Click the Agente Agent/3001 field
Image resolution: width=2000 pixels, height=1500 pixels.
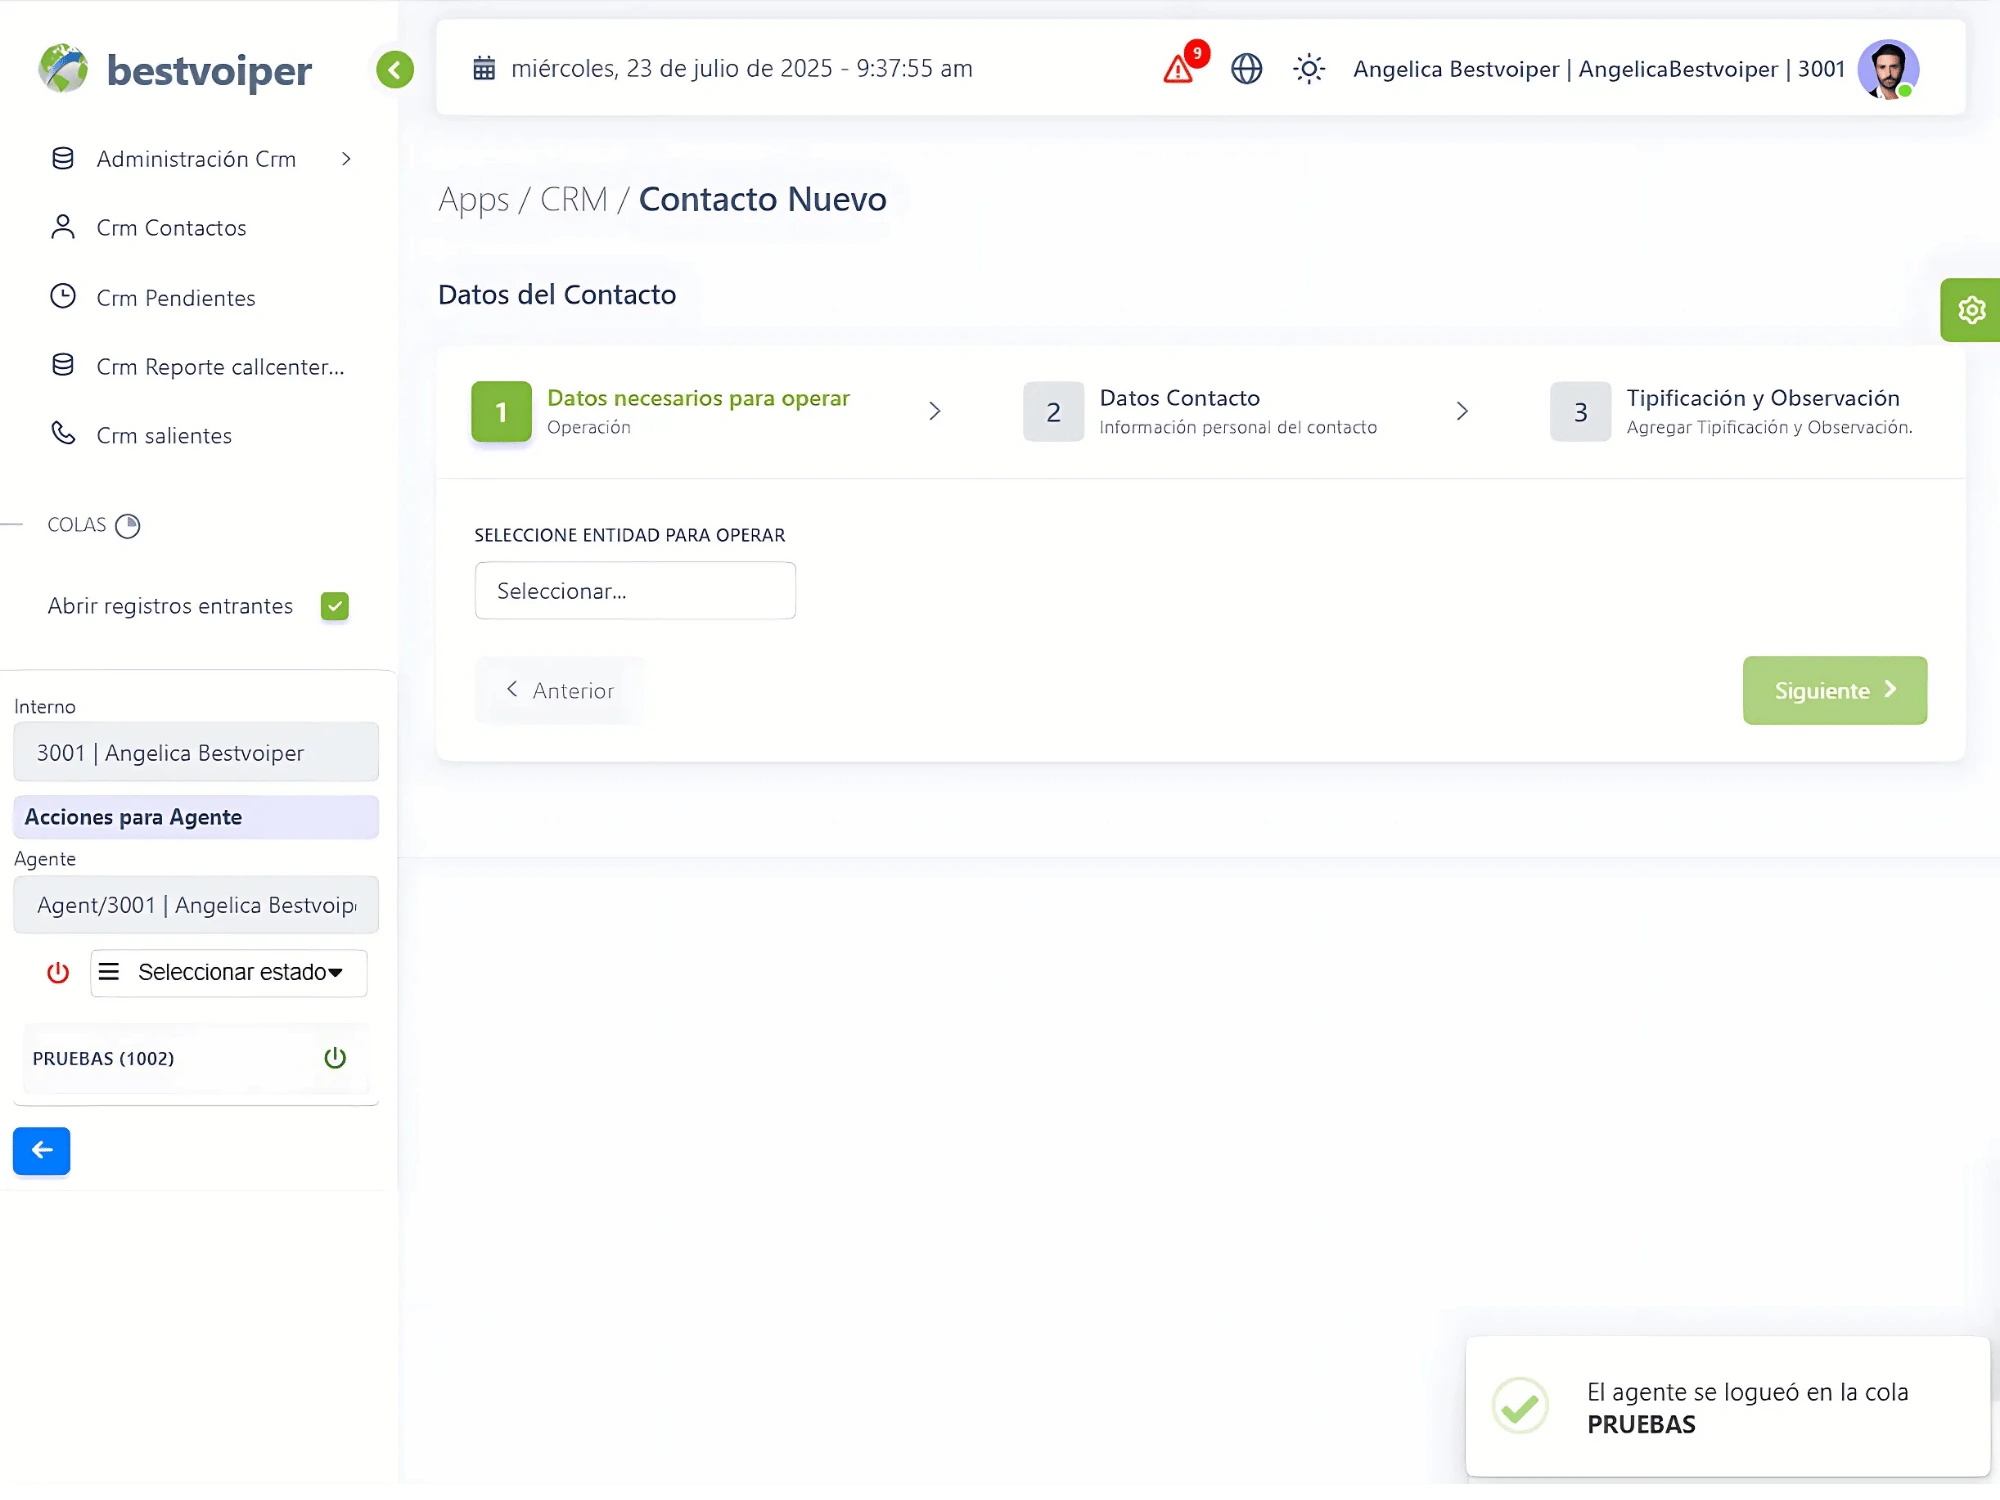pos(196,905)
